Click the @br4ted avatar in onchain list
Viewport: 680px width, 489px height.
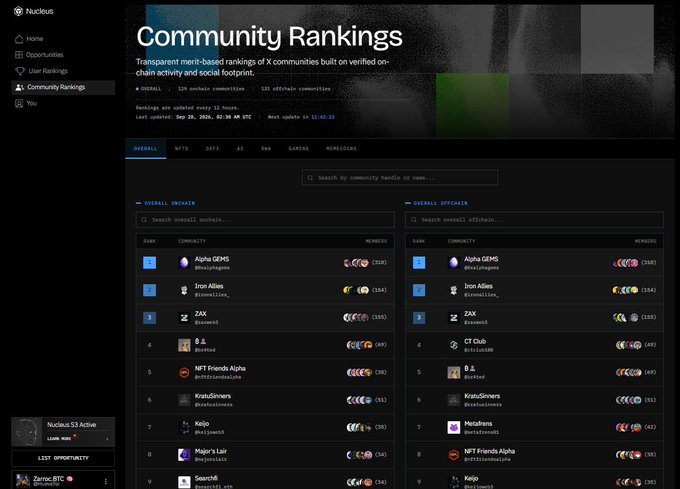tap(184, 345)
